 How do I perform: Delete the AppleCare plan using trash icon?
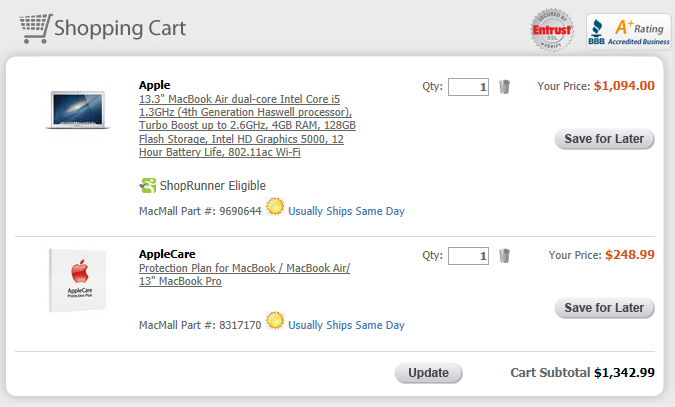504,256
